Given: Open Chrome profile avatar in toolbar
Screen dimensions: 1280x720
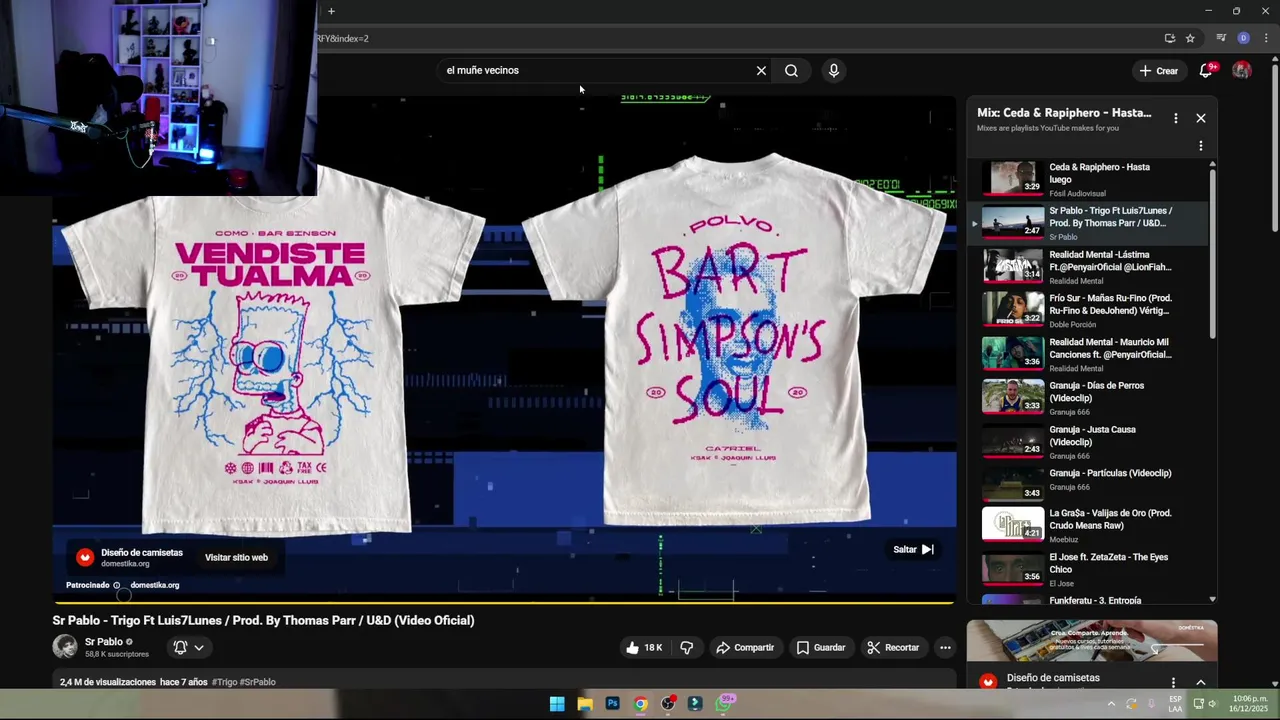Looking at the screenshot, I should 1243,38.
